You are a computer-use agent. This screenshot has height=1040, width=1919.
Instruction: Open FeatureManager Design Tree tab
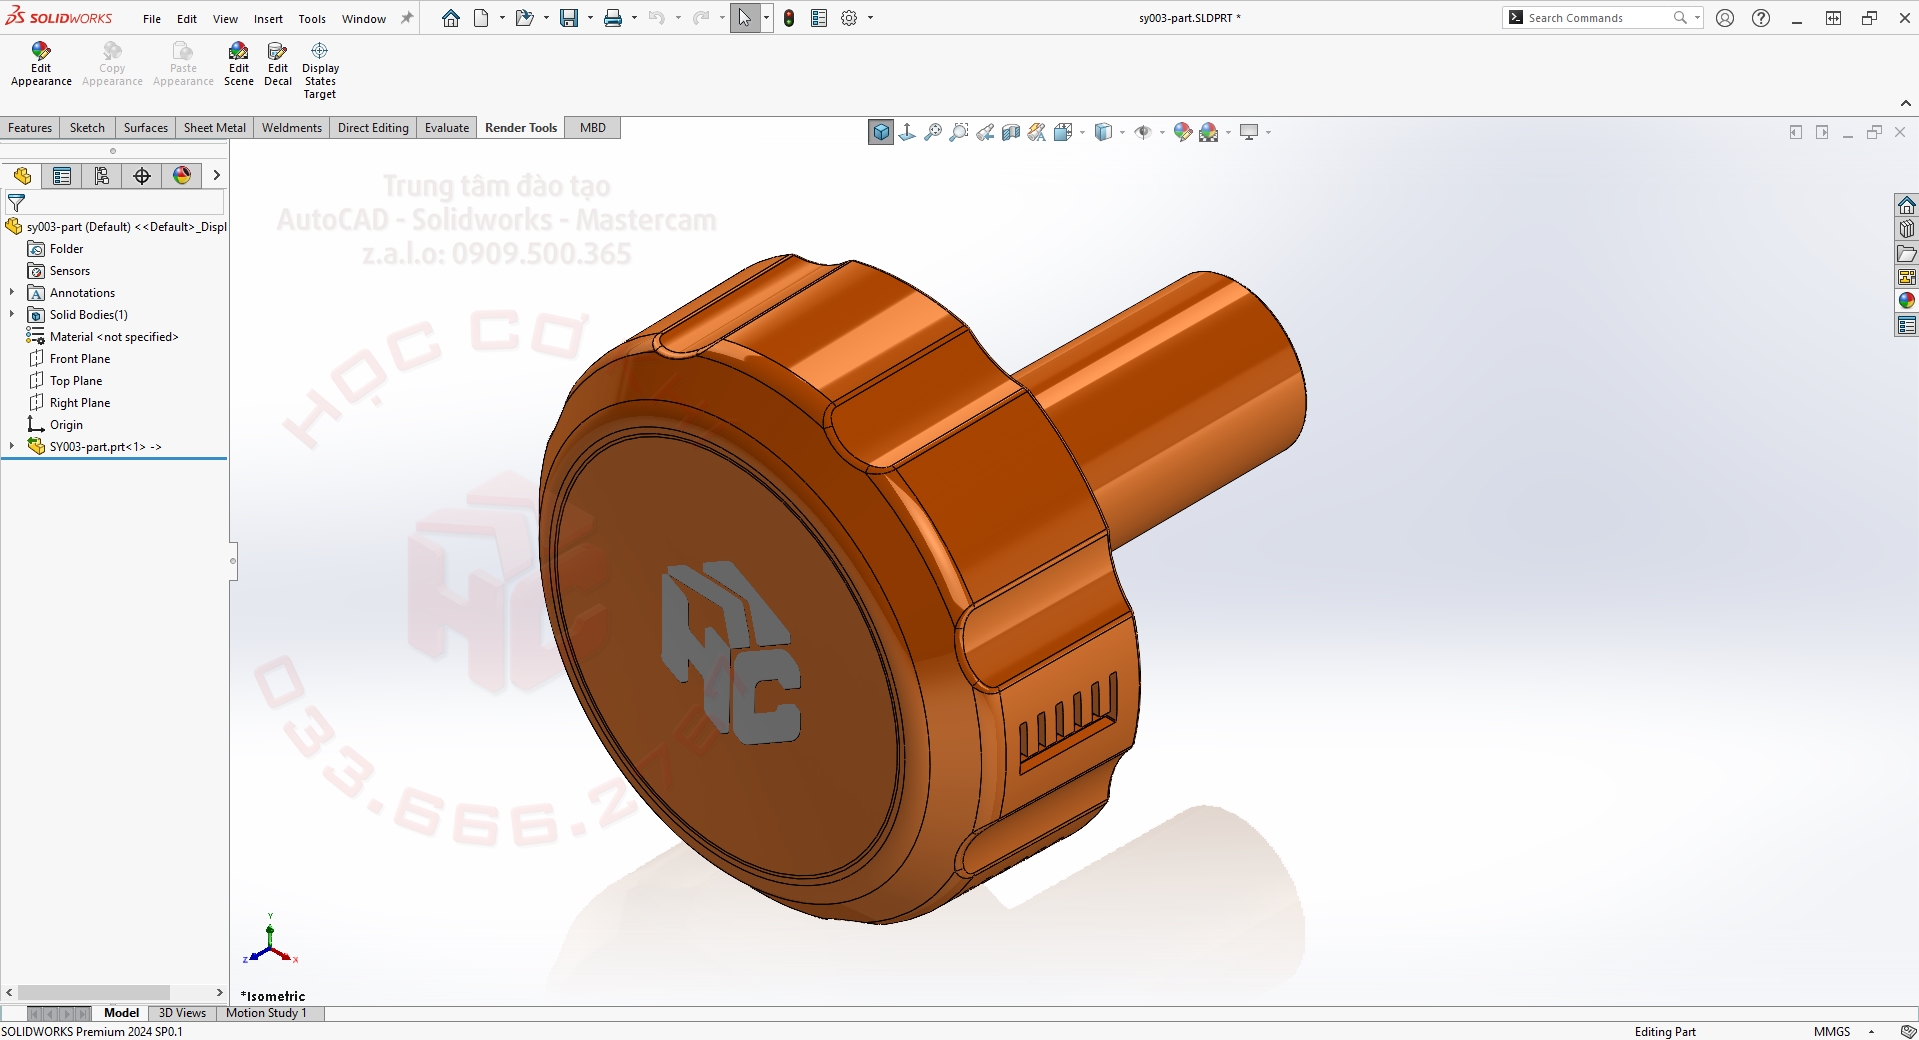(x=22, y=176)
